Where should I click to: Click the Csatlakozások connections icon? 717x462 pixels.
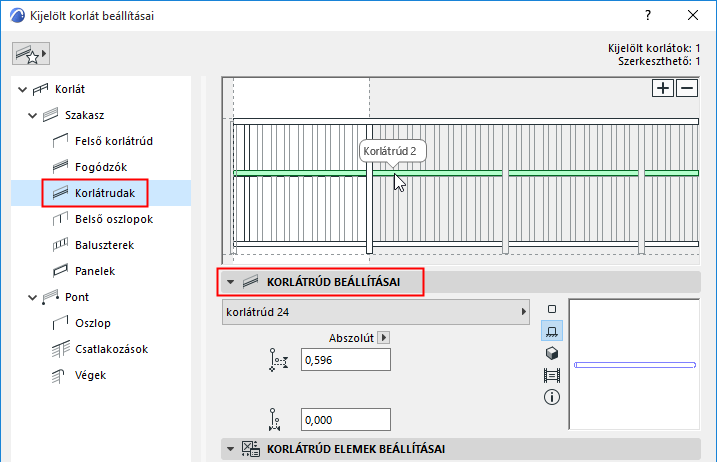[61, 349]
